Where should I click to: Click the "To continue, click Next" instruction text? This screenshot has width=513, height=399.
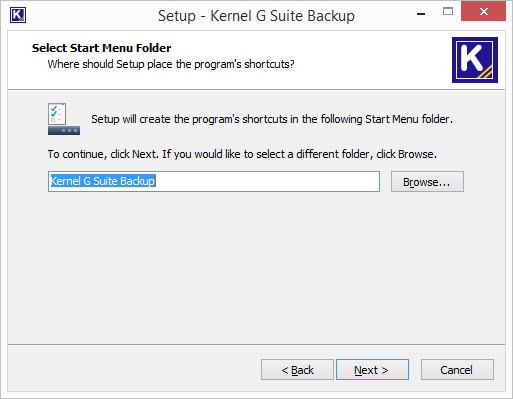pyautogui.click(x=242, y=154)
